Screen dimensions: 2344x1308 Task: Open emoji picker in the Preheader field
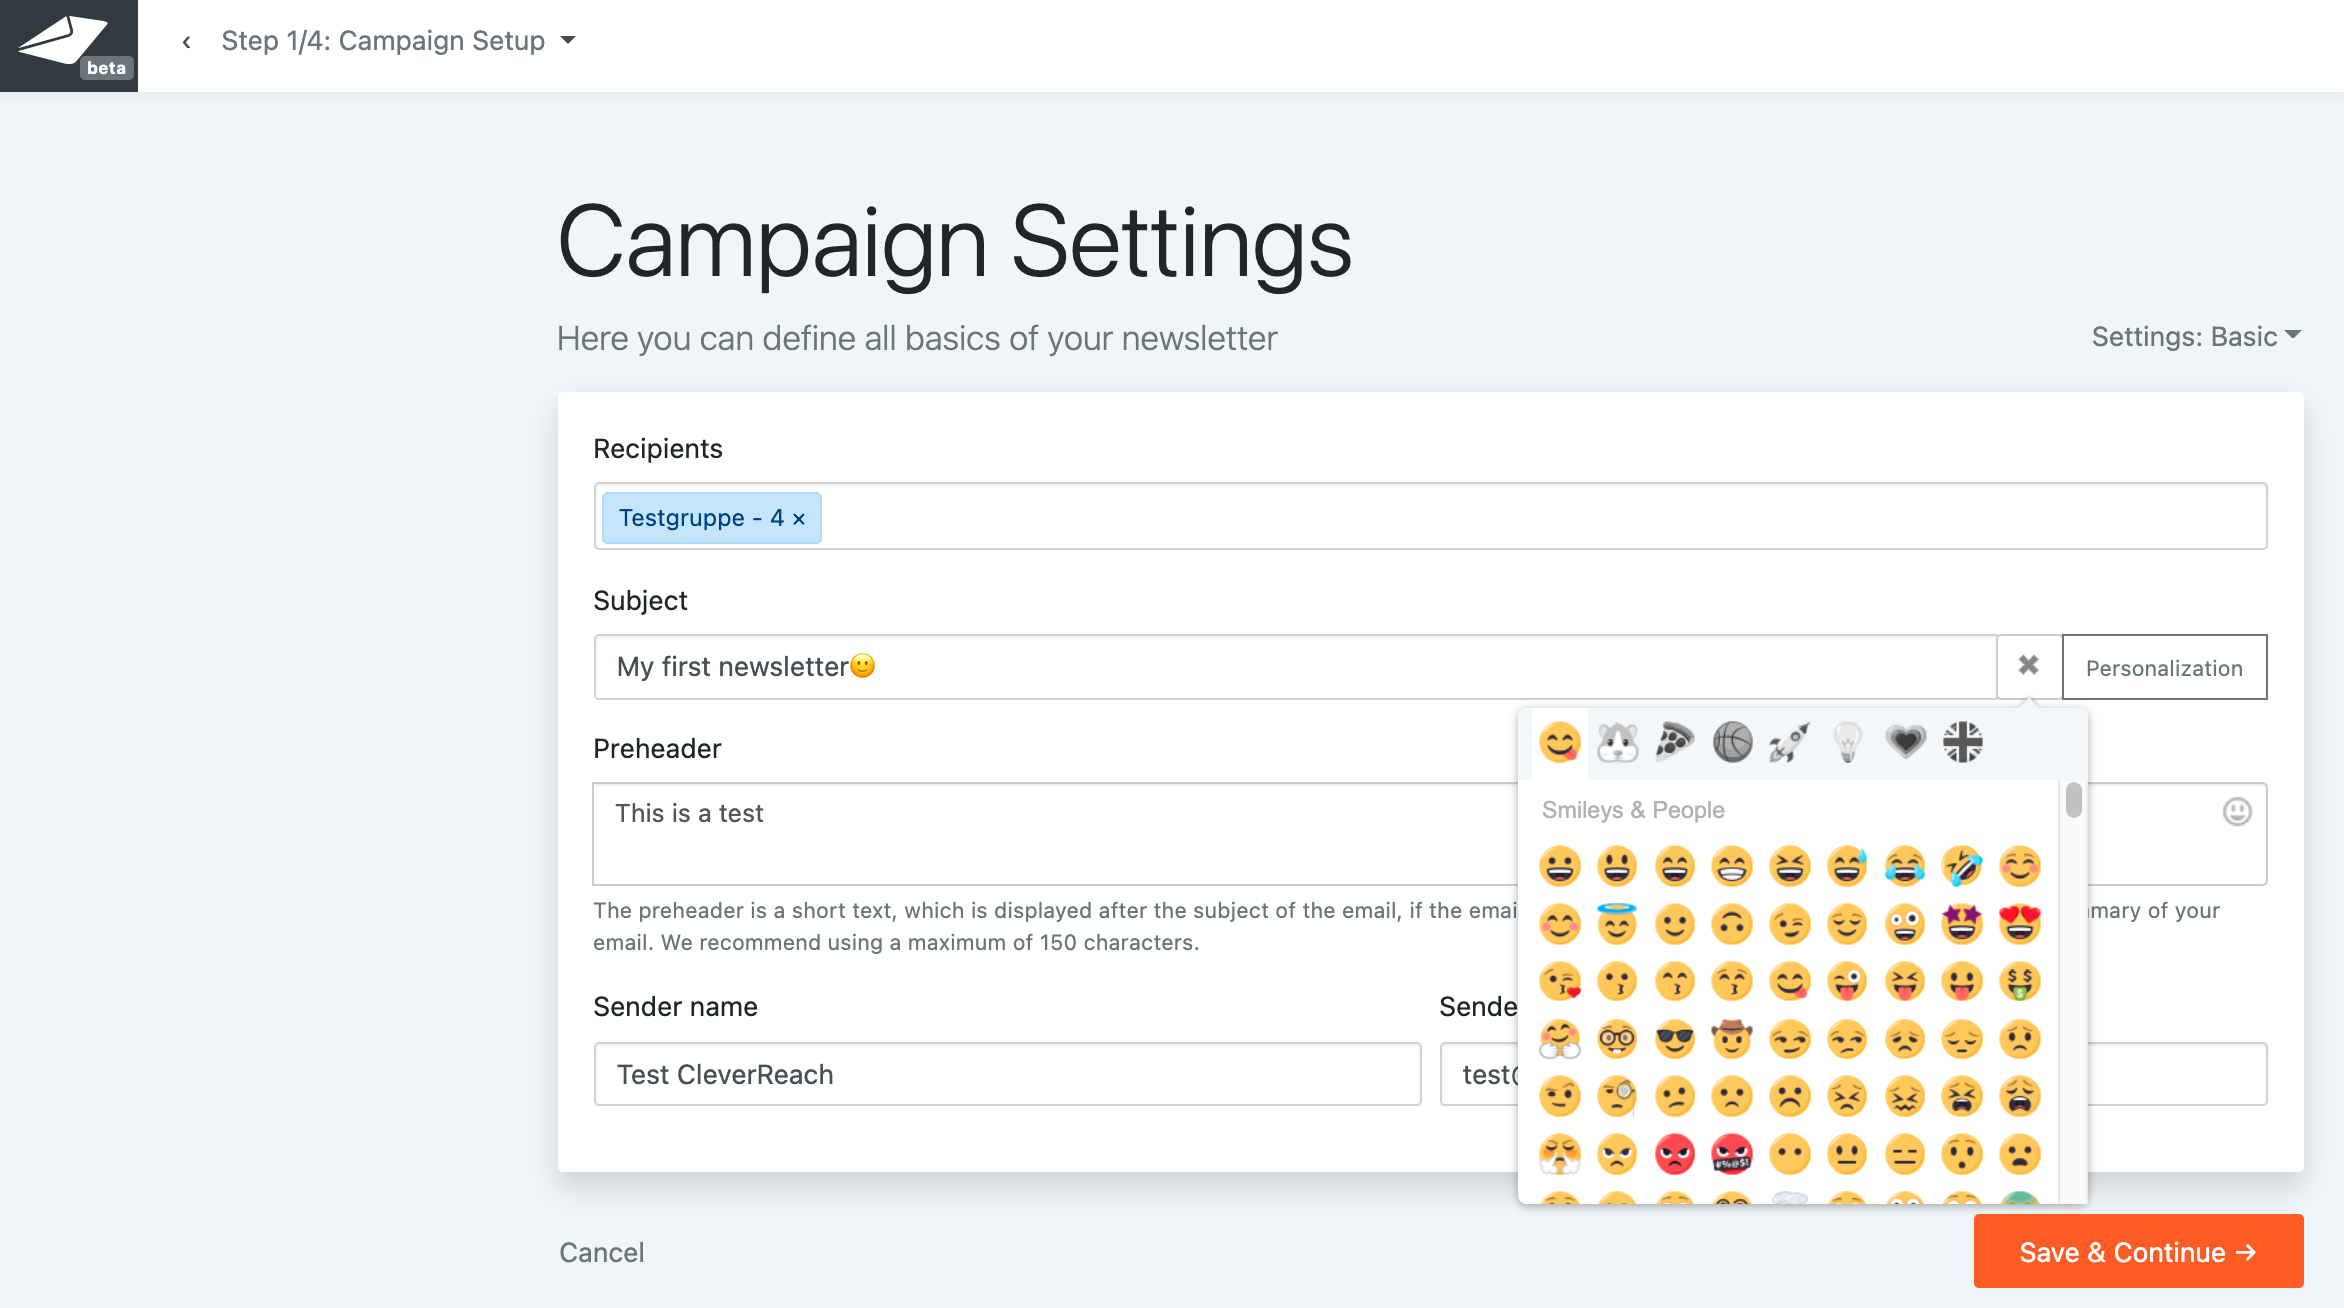pos(2237,811)
